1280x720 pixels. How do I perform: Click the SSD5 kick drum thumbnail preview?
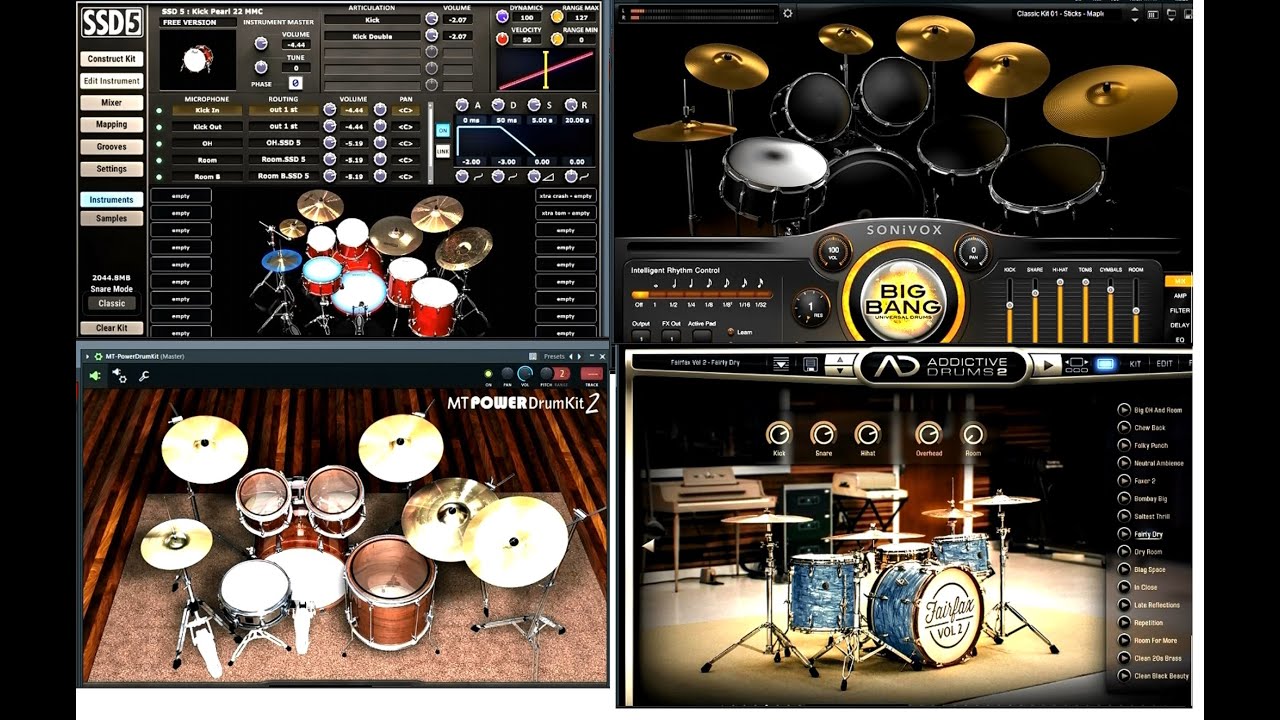pyautogui.click(x=197, y=59)
